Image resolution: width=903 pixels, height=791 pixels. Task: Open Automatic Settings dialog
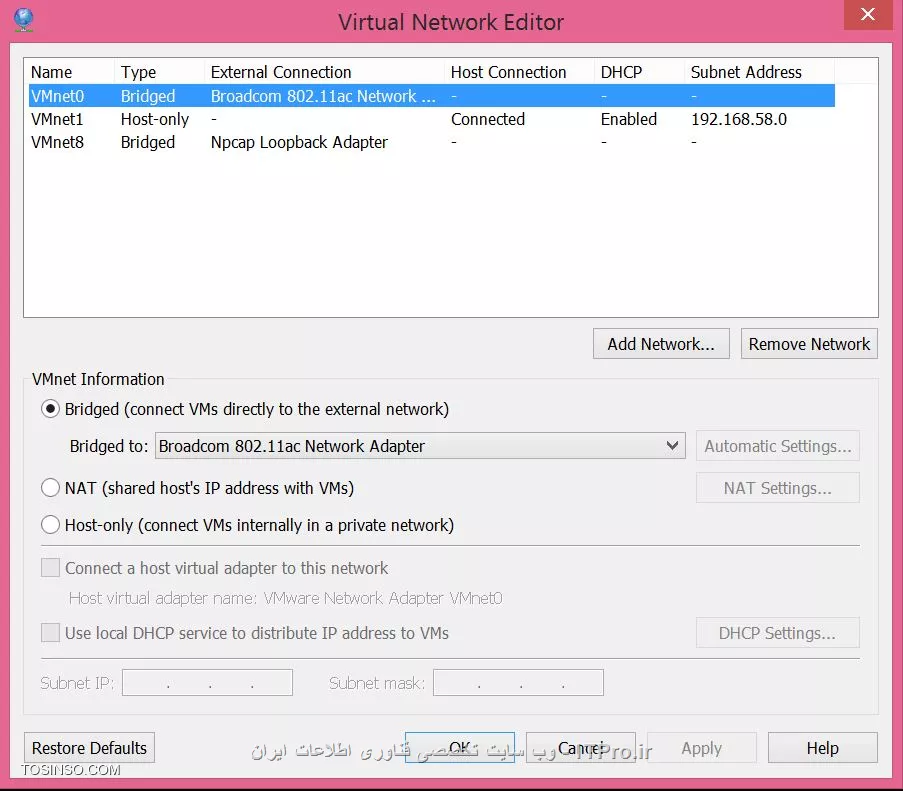click(777, 446)
